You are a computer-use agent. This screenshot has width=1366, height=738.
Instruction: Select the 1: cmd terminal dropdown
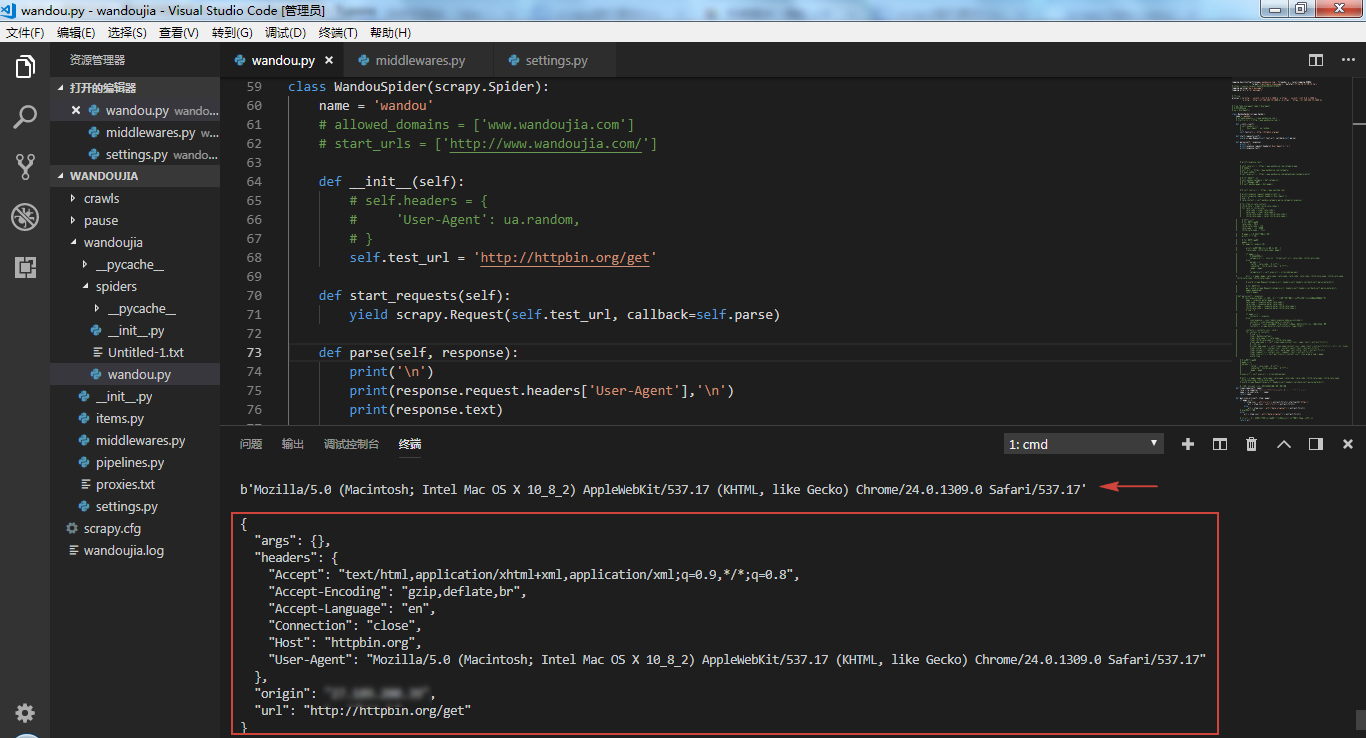pos(1084,444)
